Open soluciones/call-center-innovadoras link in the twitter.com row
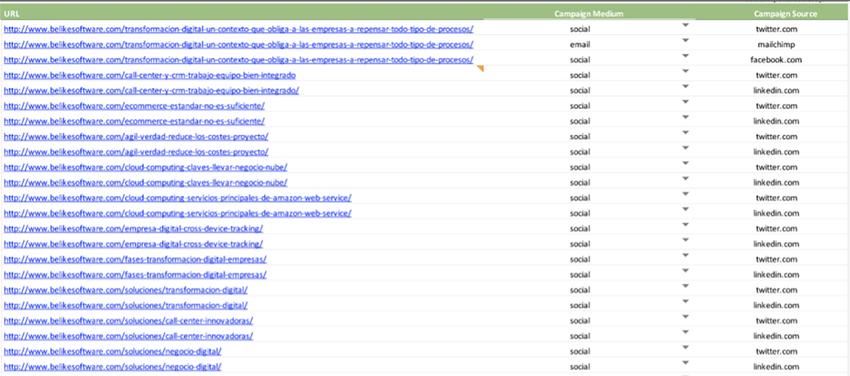The width and height of the screenshot is (850, 376). coord(128,320)
